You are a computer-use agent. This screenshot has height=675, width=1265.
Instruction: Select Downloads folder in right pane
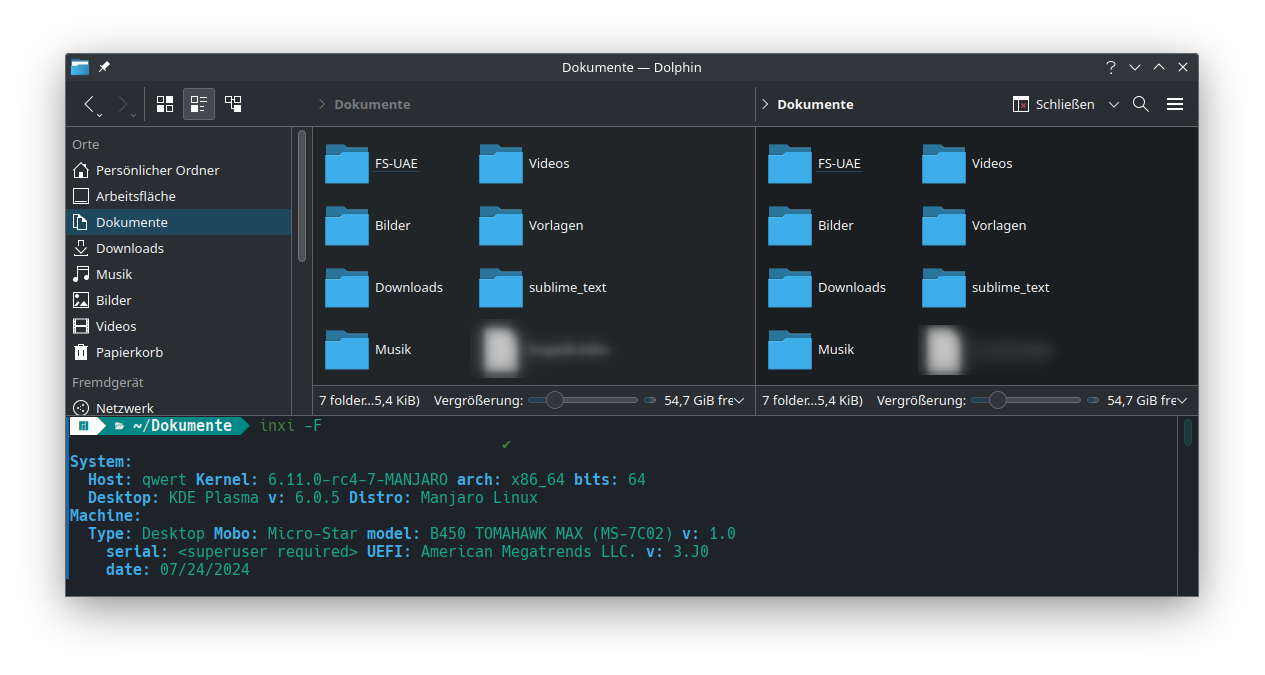tap(827, 288)
